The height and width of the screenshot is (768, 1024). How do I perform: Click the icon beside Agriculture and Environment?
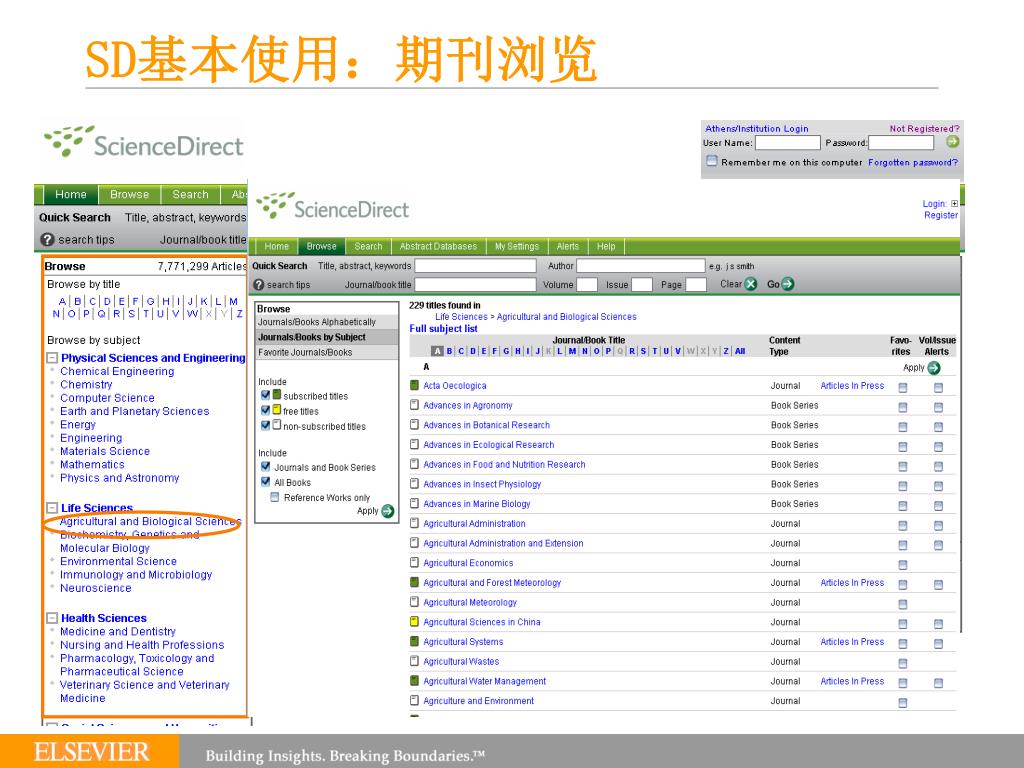414,701
